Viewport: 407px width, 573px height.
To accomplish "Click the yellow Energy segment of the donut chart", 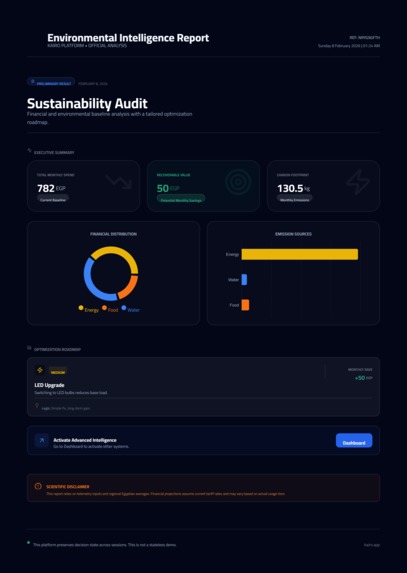I will point(117,250).
